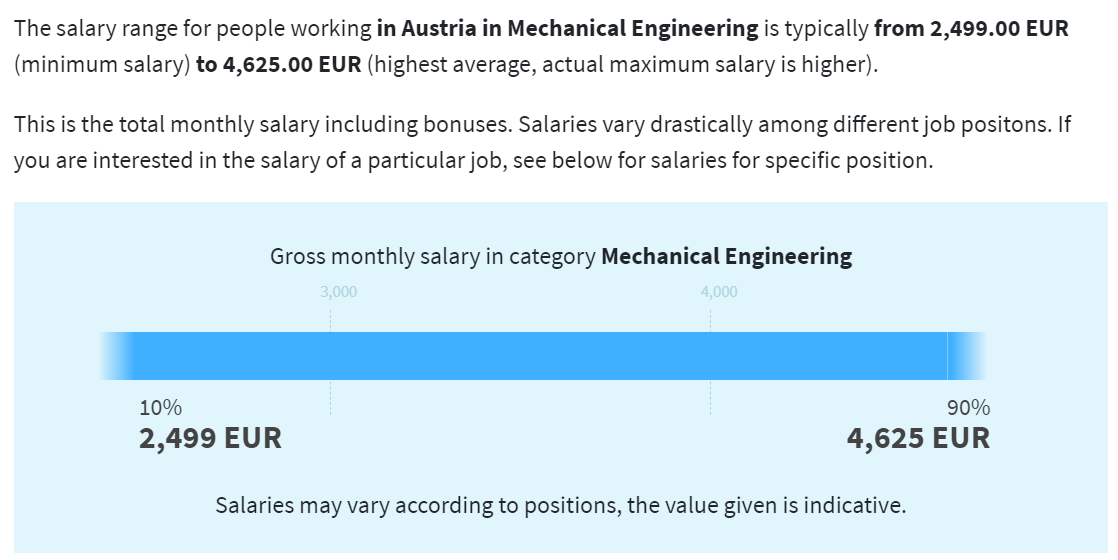Click the chart title Mechanical Engineering text
This screenshot has height=560, width=1118.
727,256
